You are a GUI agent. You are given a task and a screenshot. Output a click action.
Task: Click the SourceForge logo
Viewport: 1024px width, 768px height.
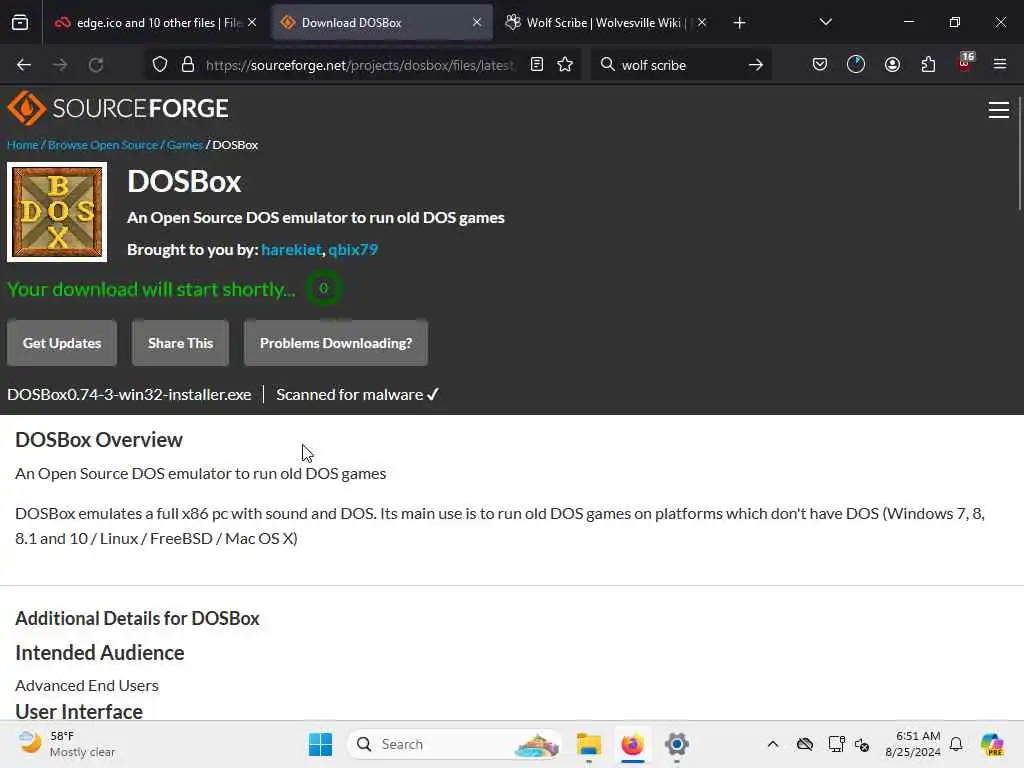(118, 108)
